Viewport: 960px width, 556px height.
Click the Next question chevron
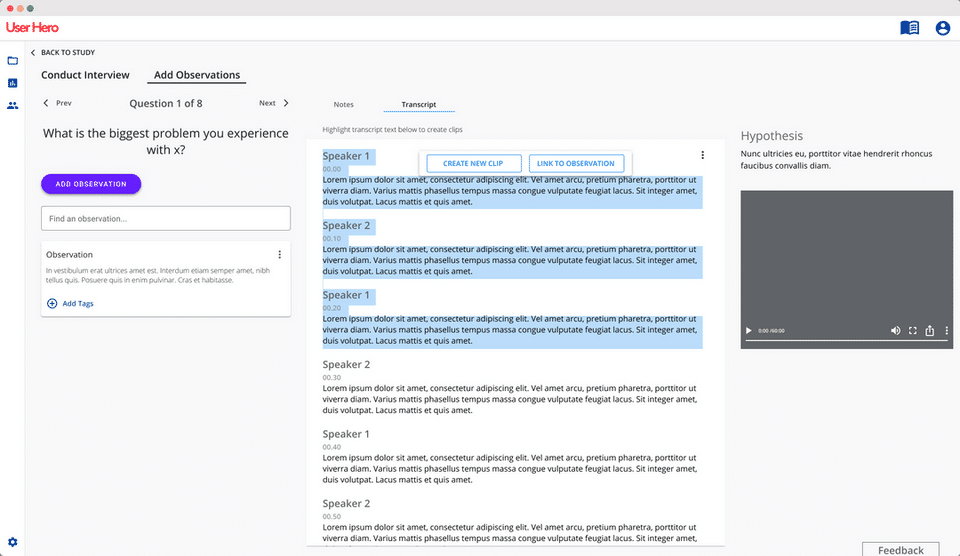pyautogui.click(x=286, y=103)
